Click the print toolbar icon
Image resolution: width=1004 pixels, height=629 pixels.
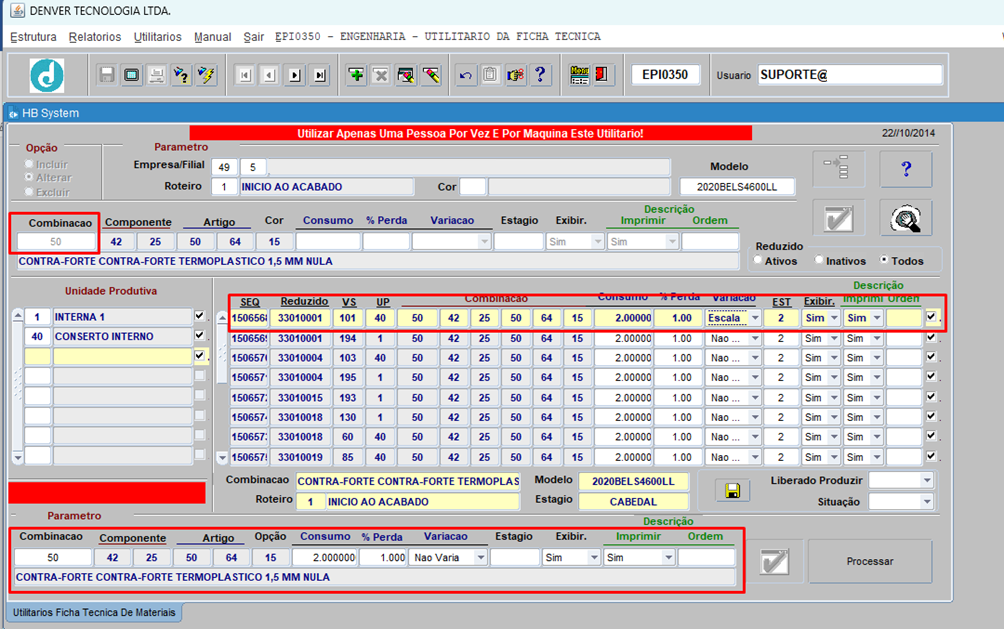click(156, 75)
